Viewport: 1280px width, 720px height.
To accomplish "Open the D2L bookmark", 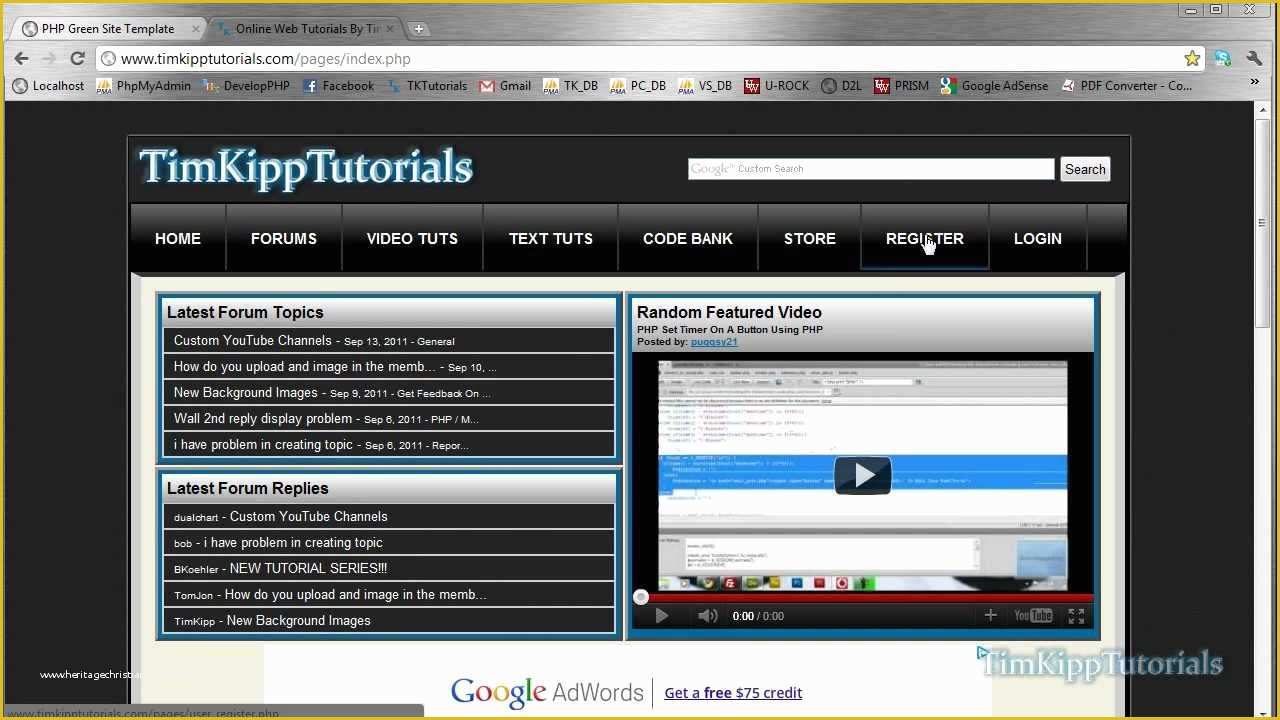I will [x=841, y=86].
